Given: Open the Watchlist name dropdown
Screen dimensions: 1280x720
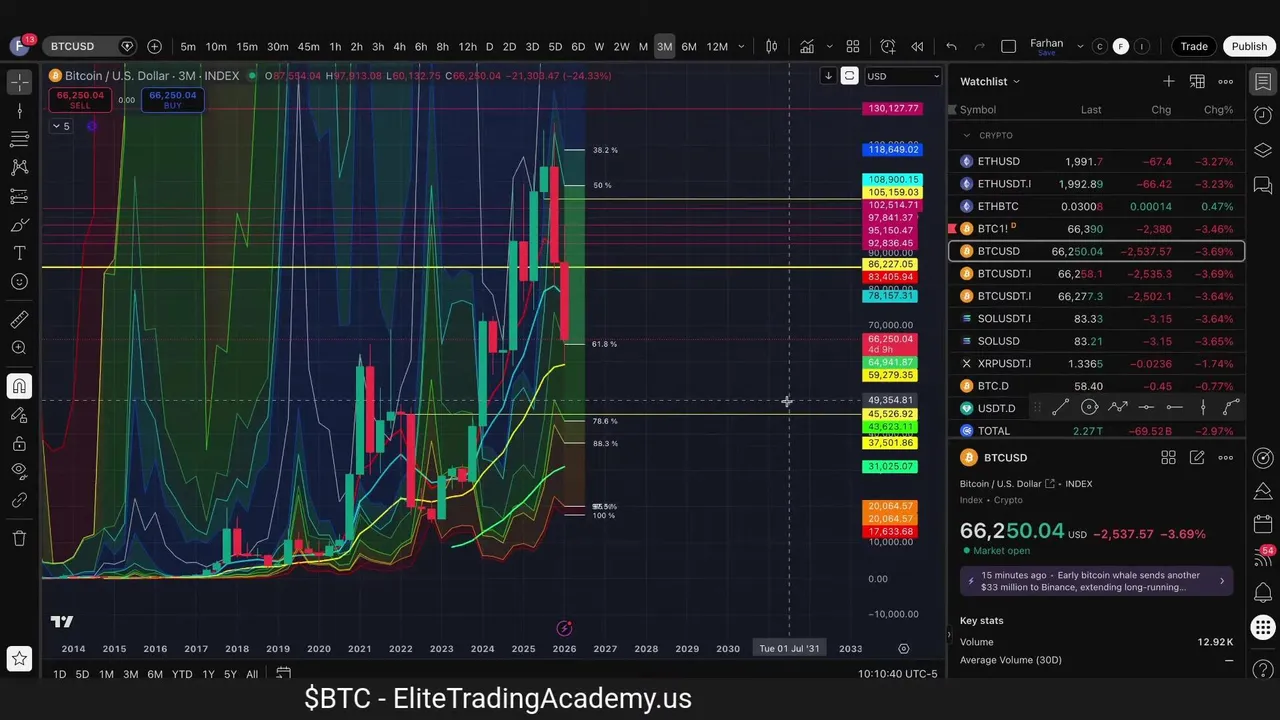Looking at the screenshot, I should tap(990, 81).
